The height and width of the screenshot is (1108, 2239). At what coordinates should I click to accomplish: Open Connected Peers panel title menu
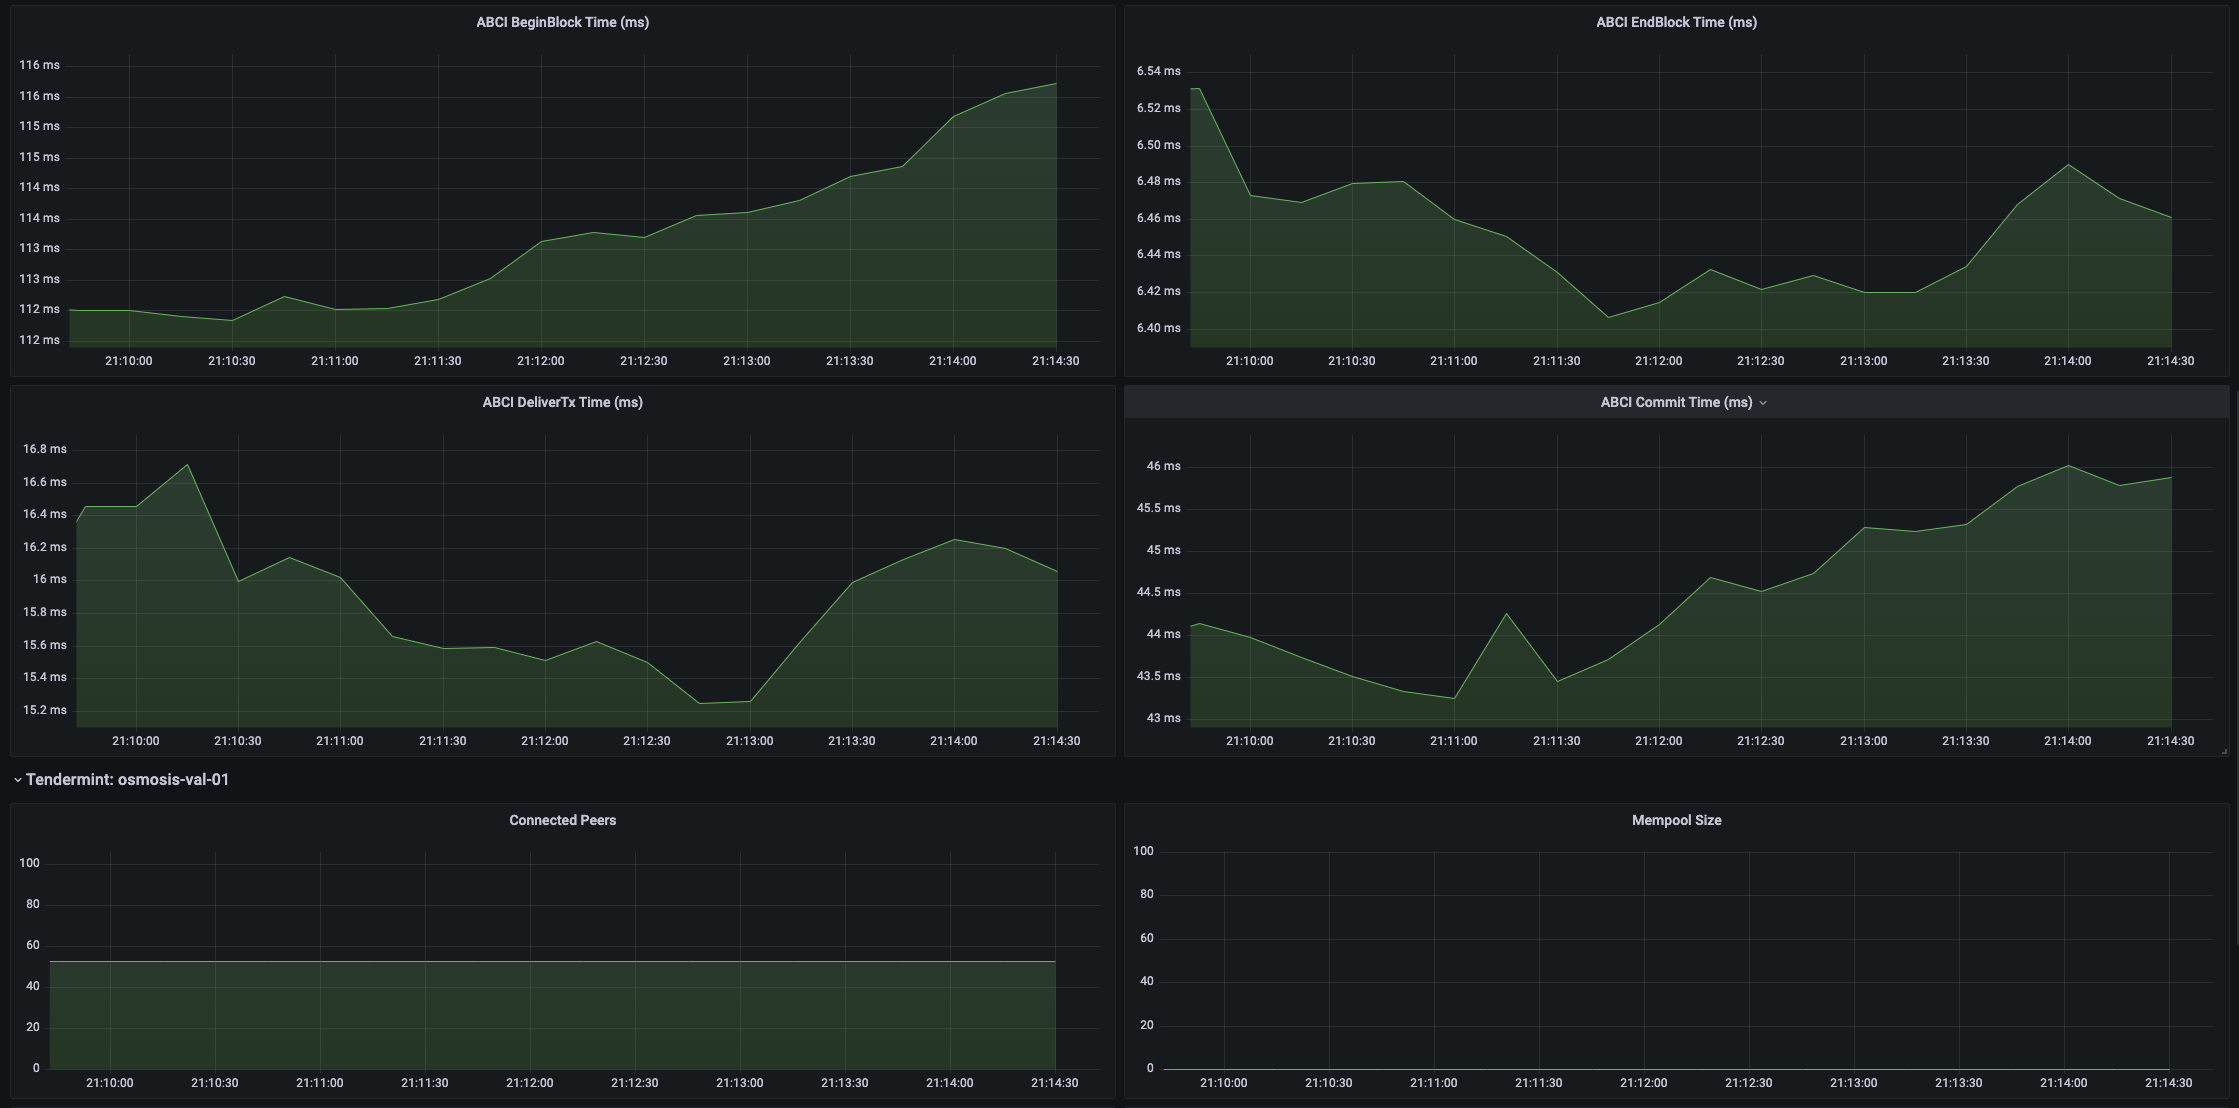(562, 820)
